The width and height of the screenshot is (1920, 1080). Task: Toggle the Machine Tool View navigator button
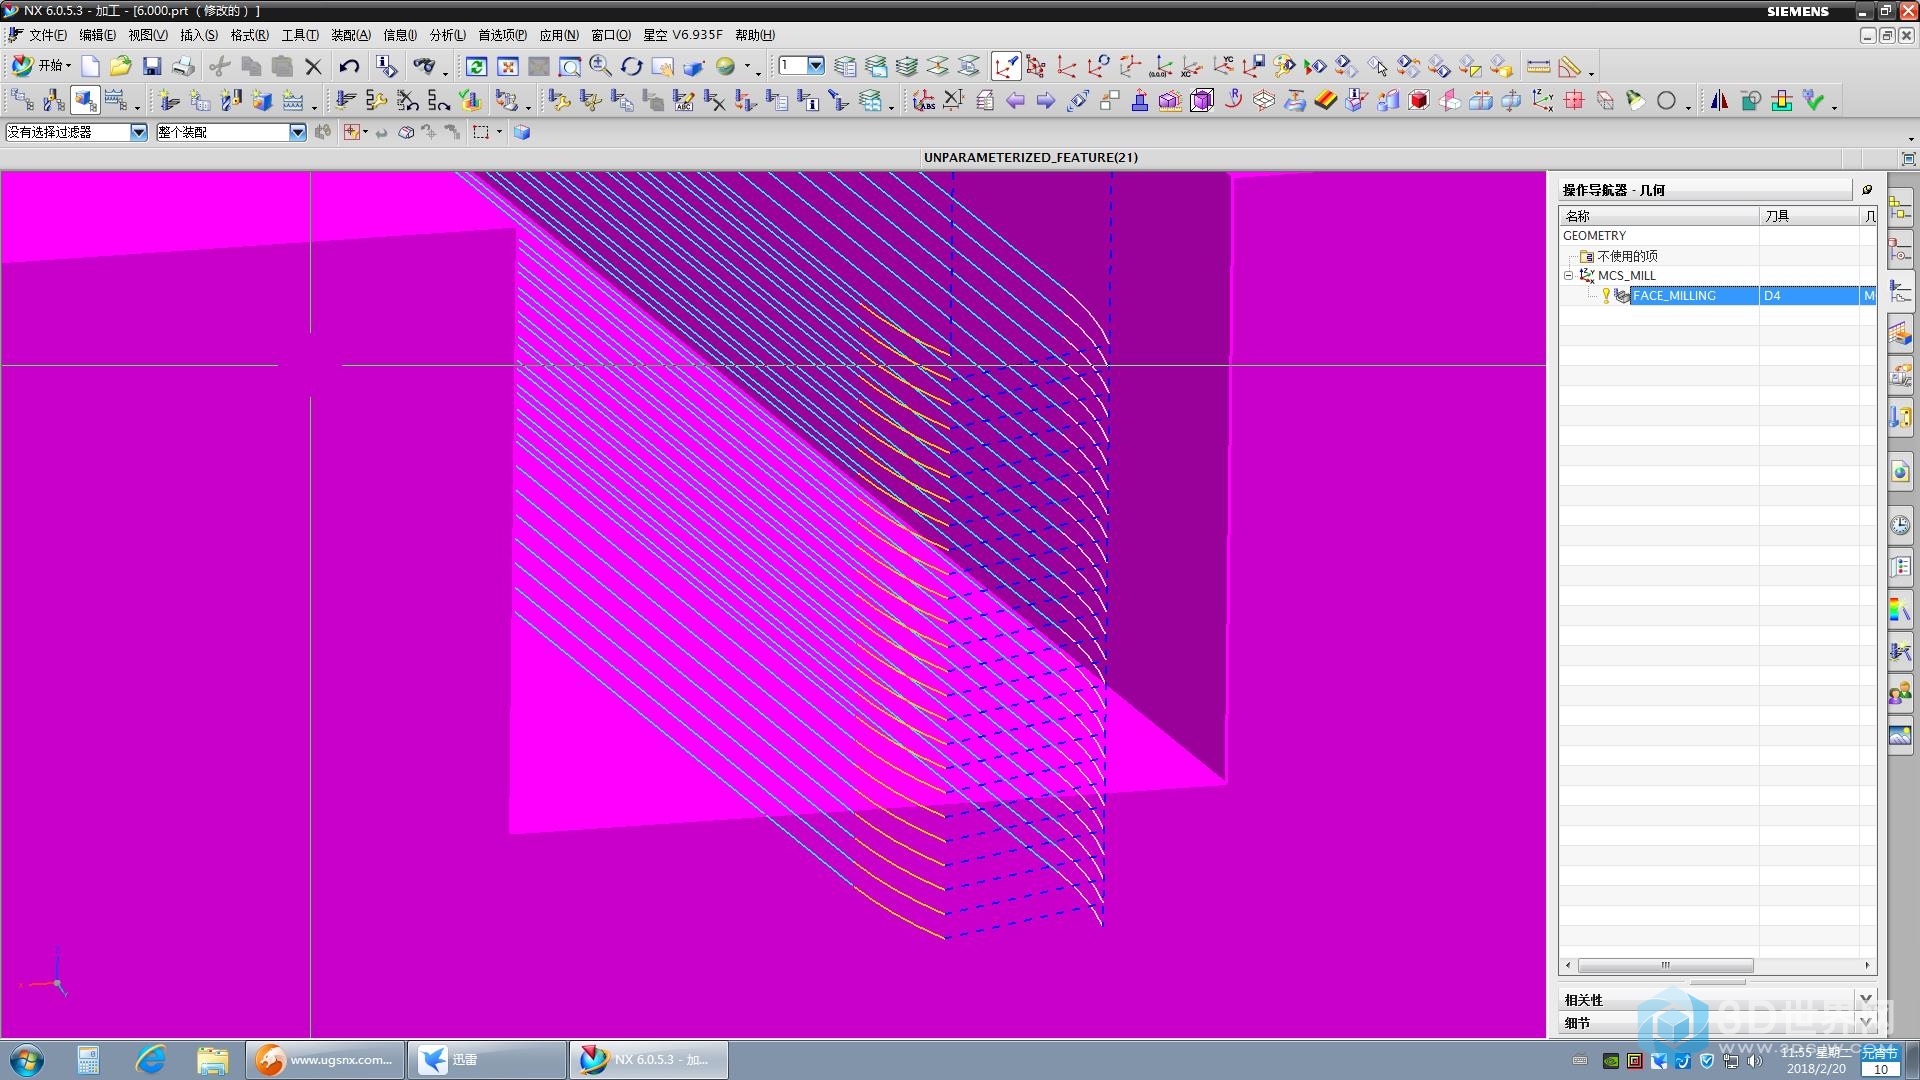click(x=54, y=100)
